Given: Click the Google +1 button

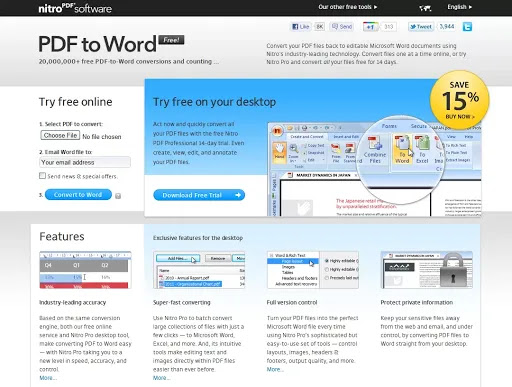Looking at the screenshot, I should [x=370, y=27].
